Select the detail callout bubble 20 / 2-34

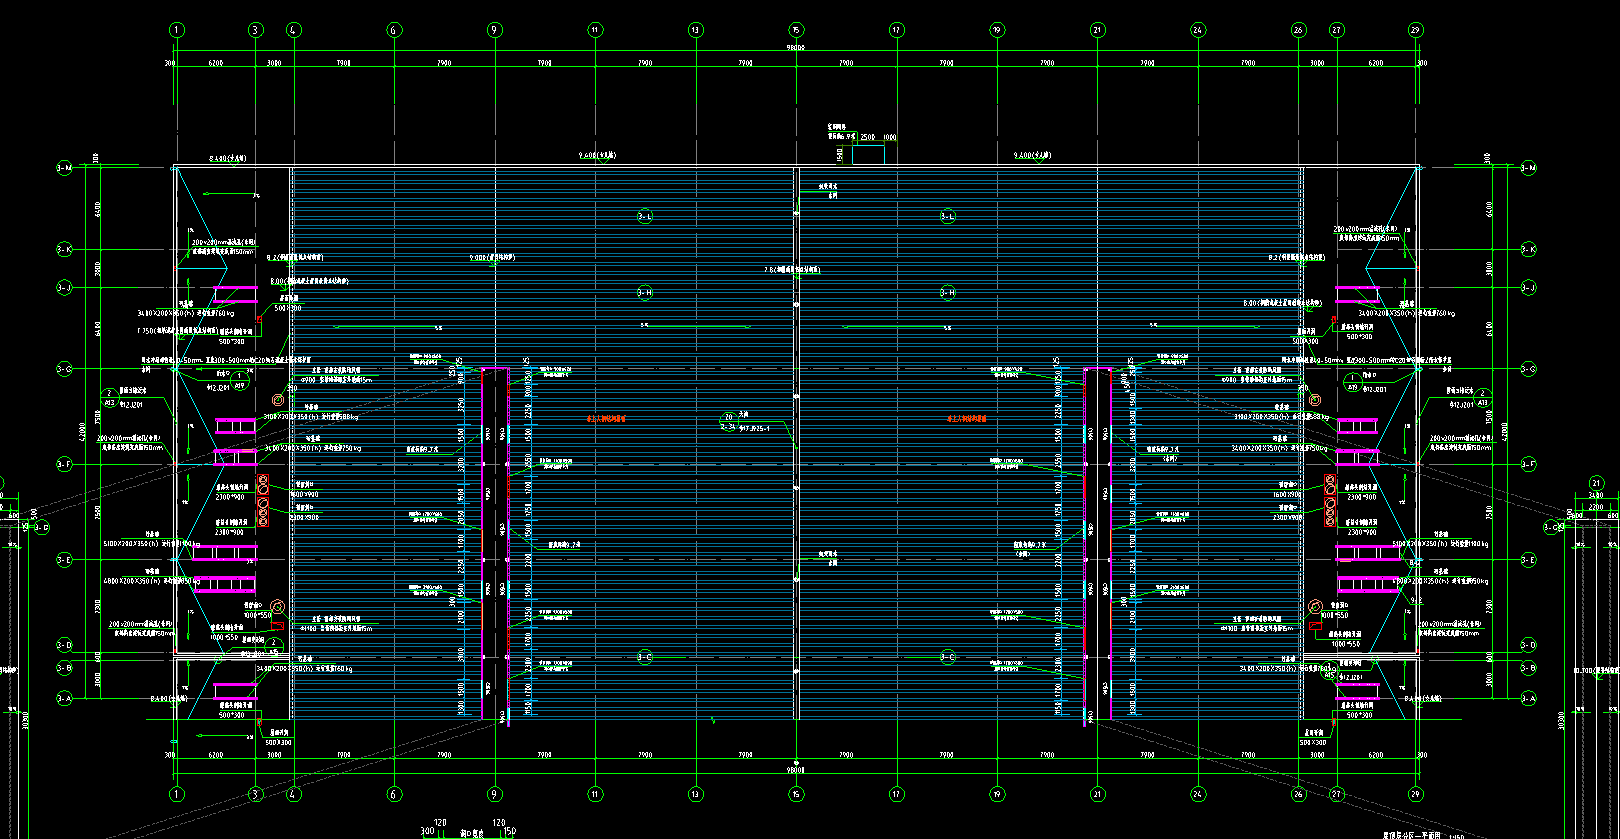coord(729,421)
